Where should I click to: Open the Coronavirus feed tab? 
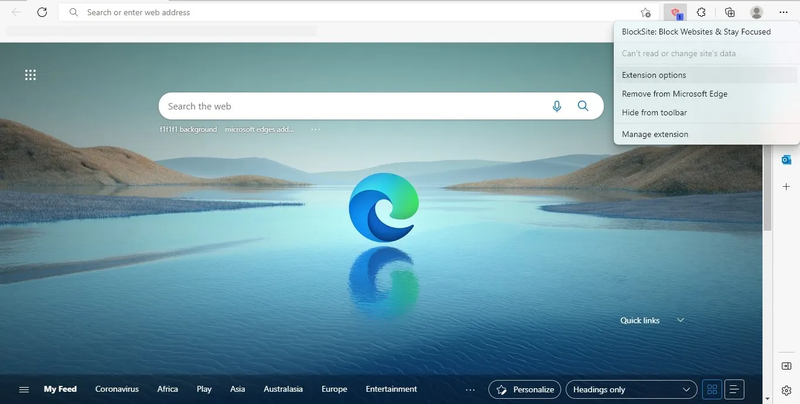tap(117, 389)
